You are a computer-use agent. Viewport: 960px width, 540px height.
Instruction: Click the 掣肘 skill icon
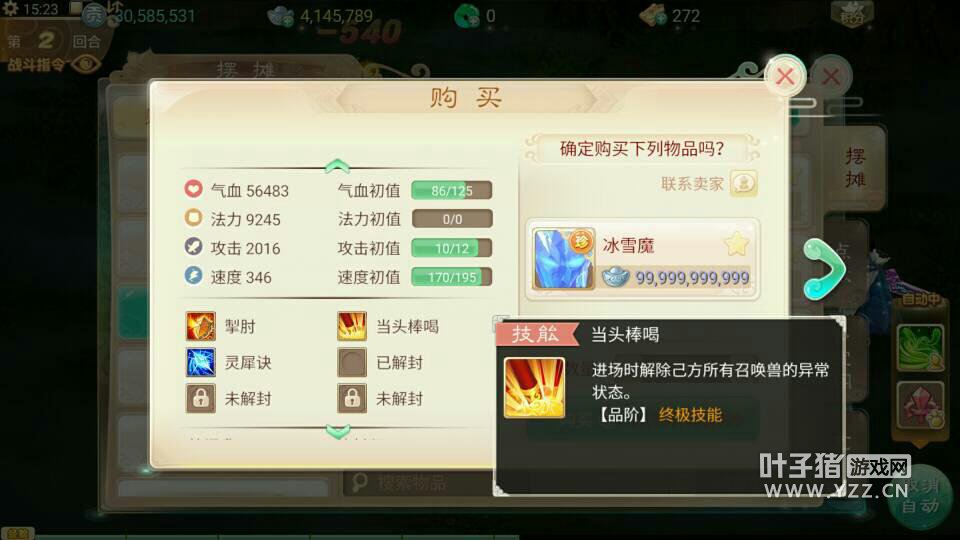pos(201,326)
